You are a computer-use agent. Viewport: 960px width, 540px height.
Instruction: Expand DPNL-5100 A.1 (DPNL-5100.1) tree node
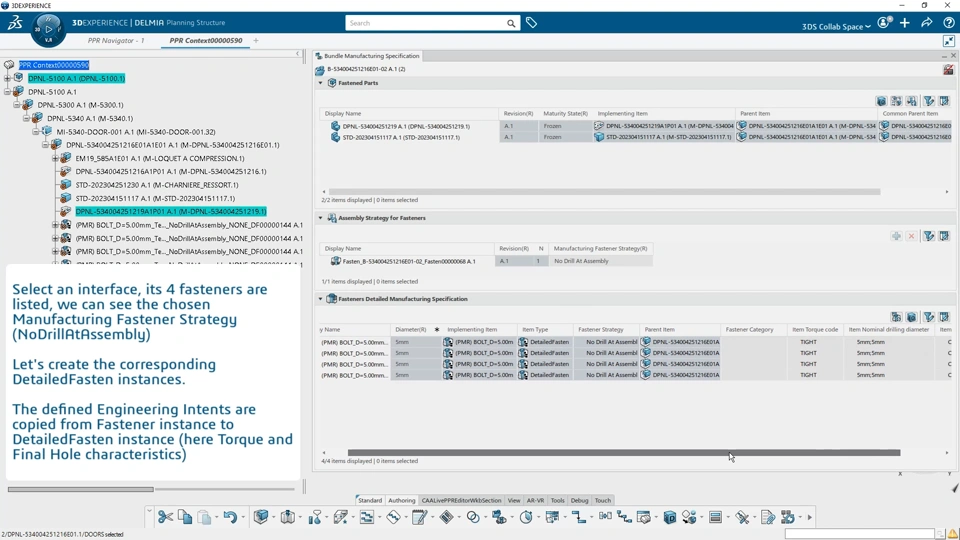click(x=7, y=78)
